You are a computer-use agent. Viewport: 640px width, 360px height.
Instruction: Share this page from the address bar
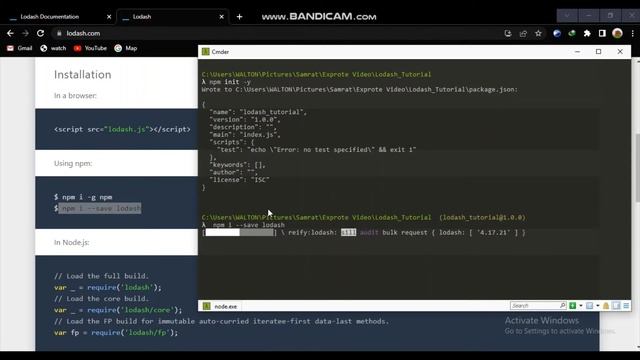click(x=523, y=33)
